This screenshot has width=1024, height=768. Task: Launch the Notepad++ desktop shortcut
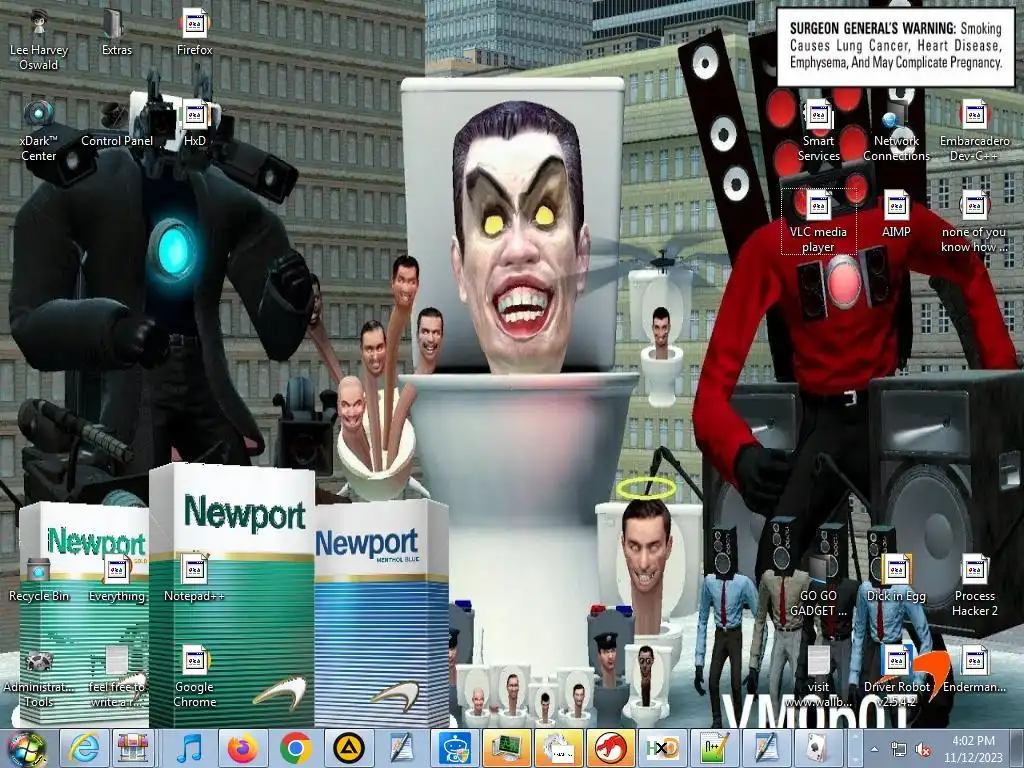(195, 579)
